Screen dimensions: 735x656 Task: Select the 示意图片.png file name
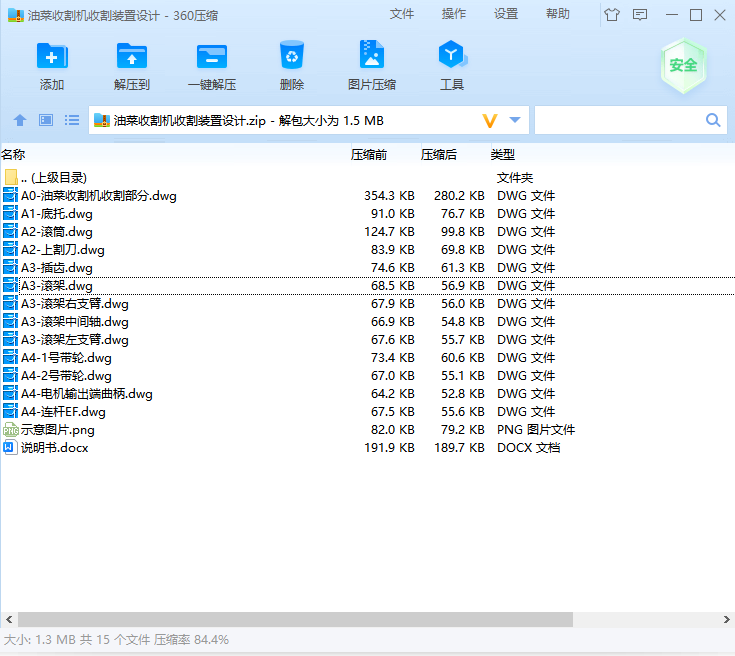coord(58,430)
